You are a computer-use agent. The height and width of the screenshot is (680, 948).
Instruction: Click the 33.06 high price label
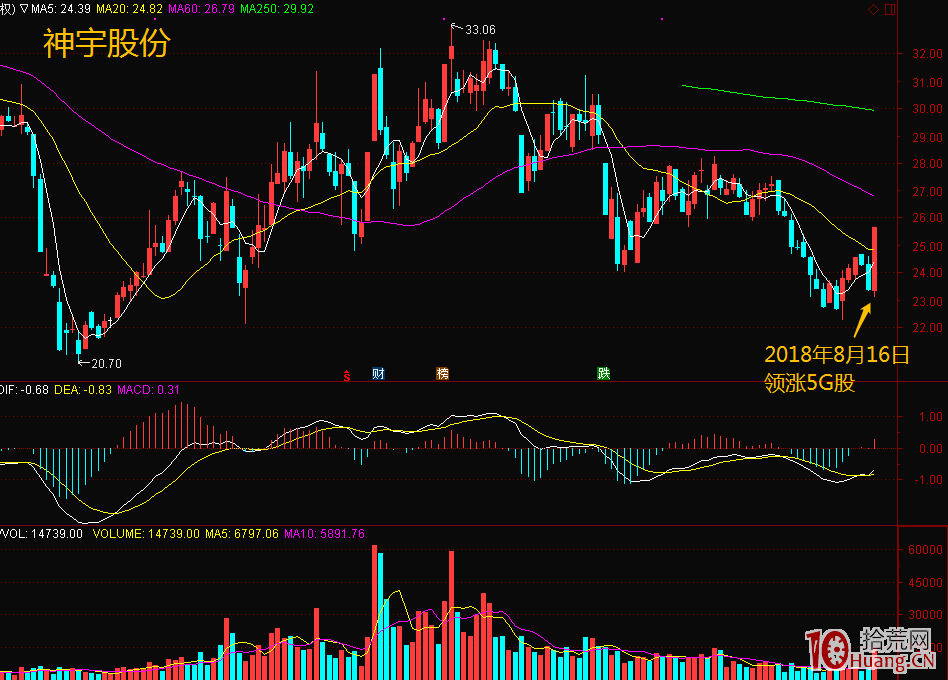pyautogui.click(x=480, y=30)
